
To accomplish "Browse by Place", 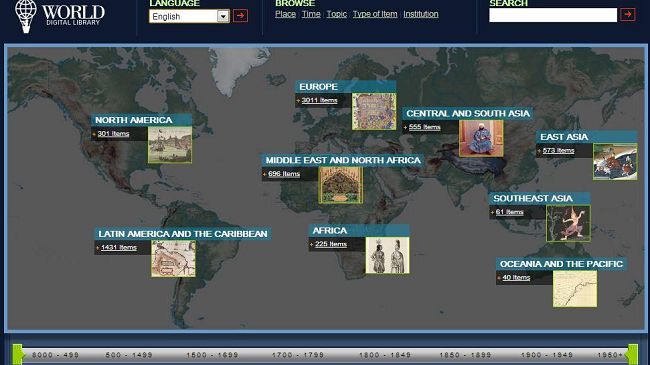I will click(286, 14).
